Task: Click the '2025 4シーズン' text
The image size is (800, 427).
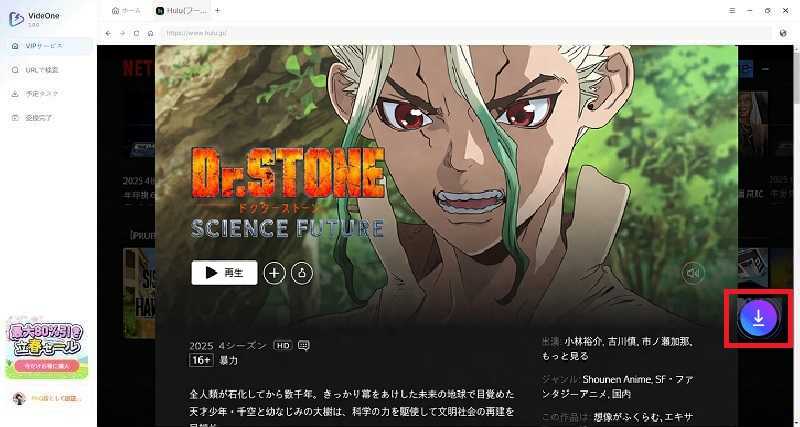Action: coord(228,346)
